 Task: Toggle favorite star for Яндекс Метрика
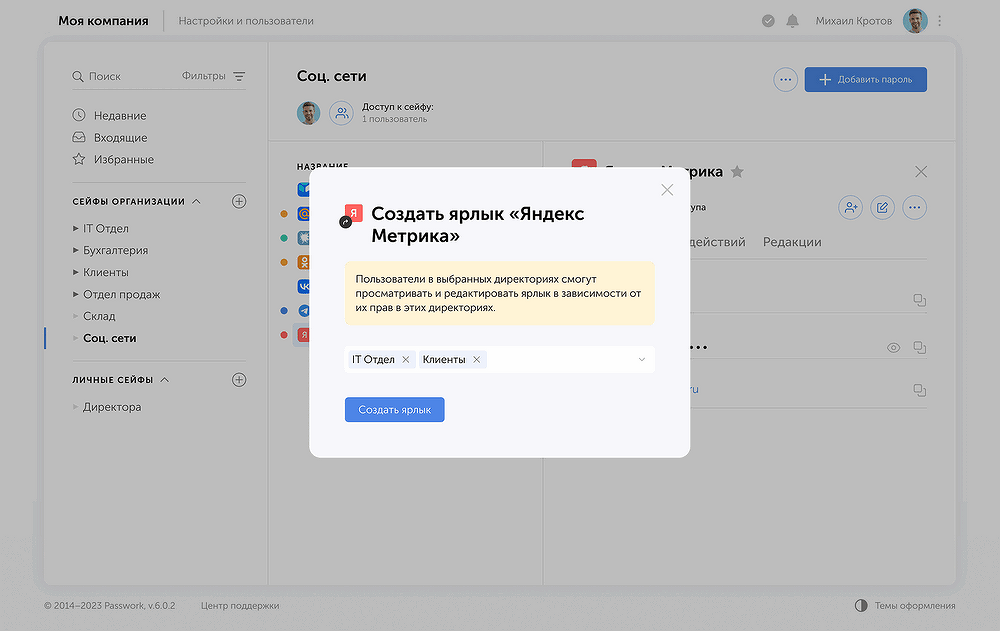(737, 172)
